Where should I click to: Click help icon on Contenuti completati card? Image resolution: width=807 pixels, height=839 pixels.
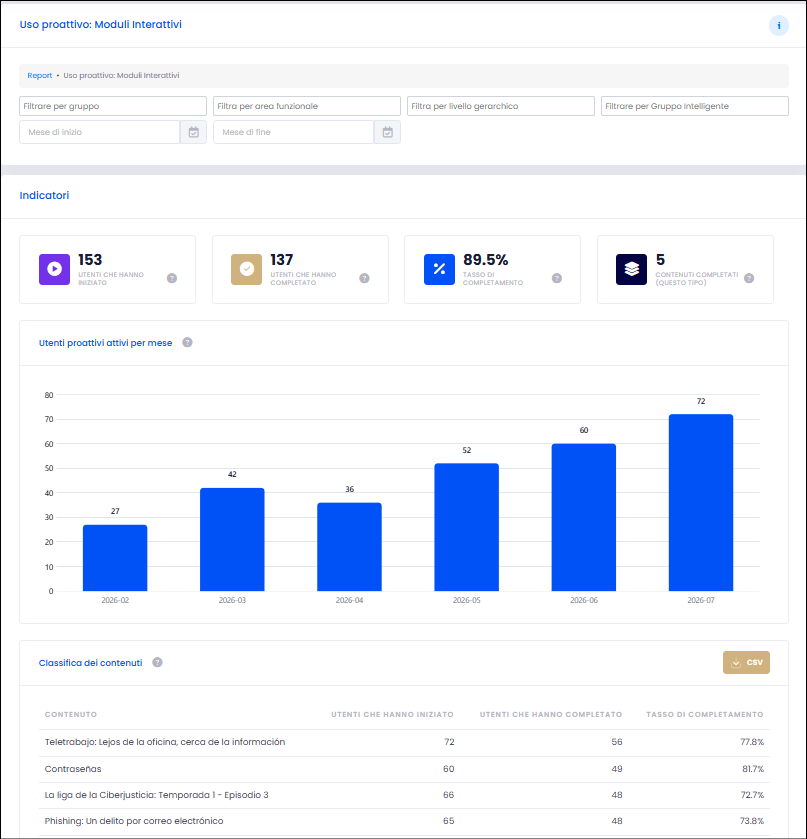click(749, 278)
